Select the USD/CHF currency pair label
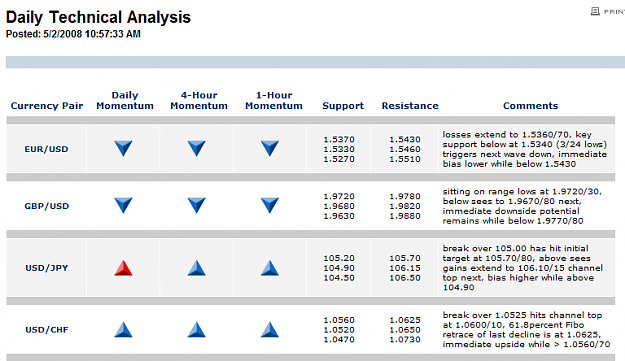The height and width of the screenshot is (361, 625). [47, 330]
